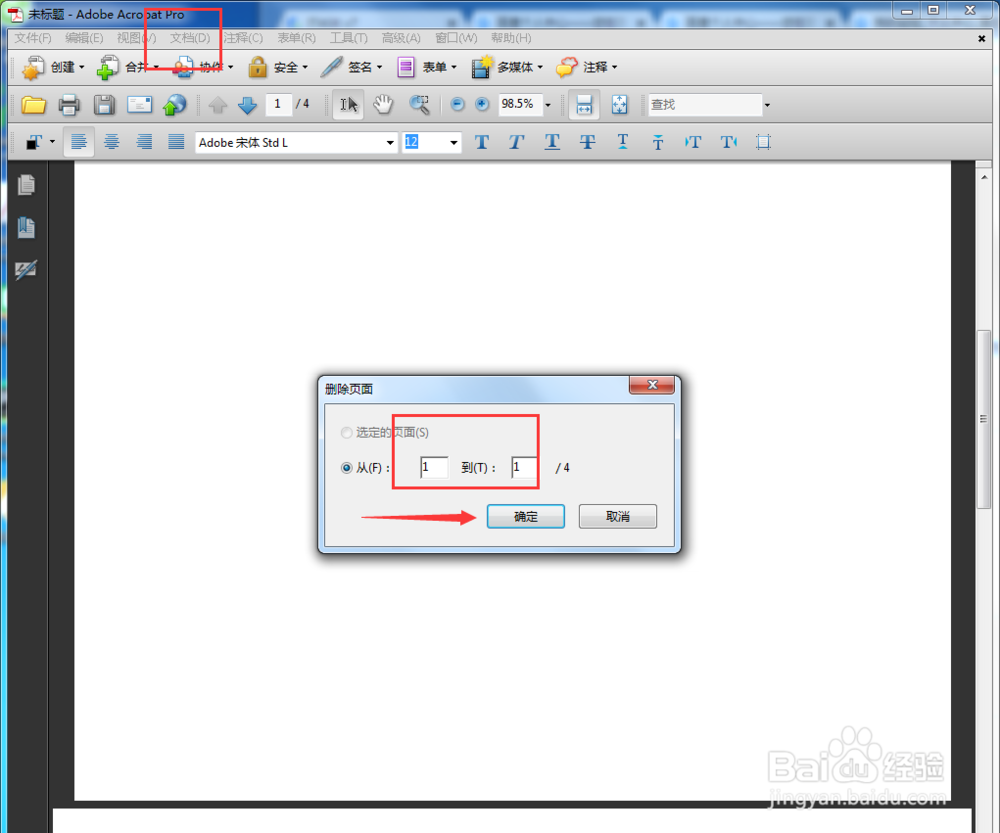Screen dimensions: 1000x833
Task: Click the 注释 (Comment) bubble icon
Action: tap(566, 67)
